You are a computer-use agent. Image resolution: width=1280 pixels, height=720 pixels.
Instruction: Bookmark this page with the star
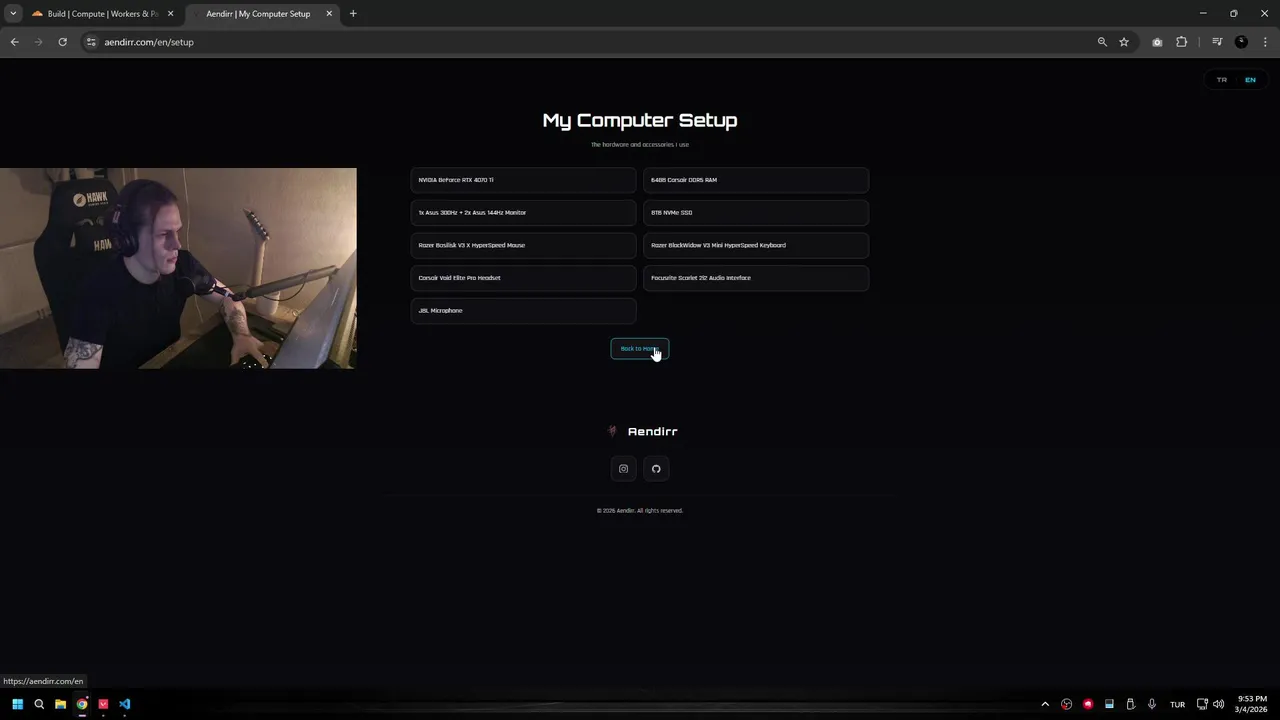[1124, 42]
